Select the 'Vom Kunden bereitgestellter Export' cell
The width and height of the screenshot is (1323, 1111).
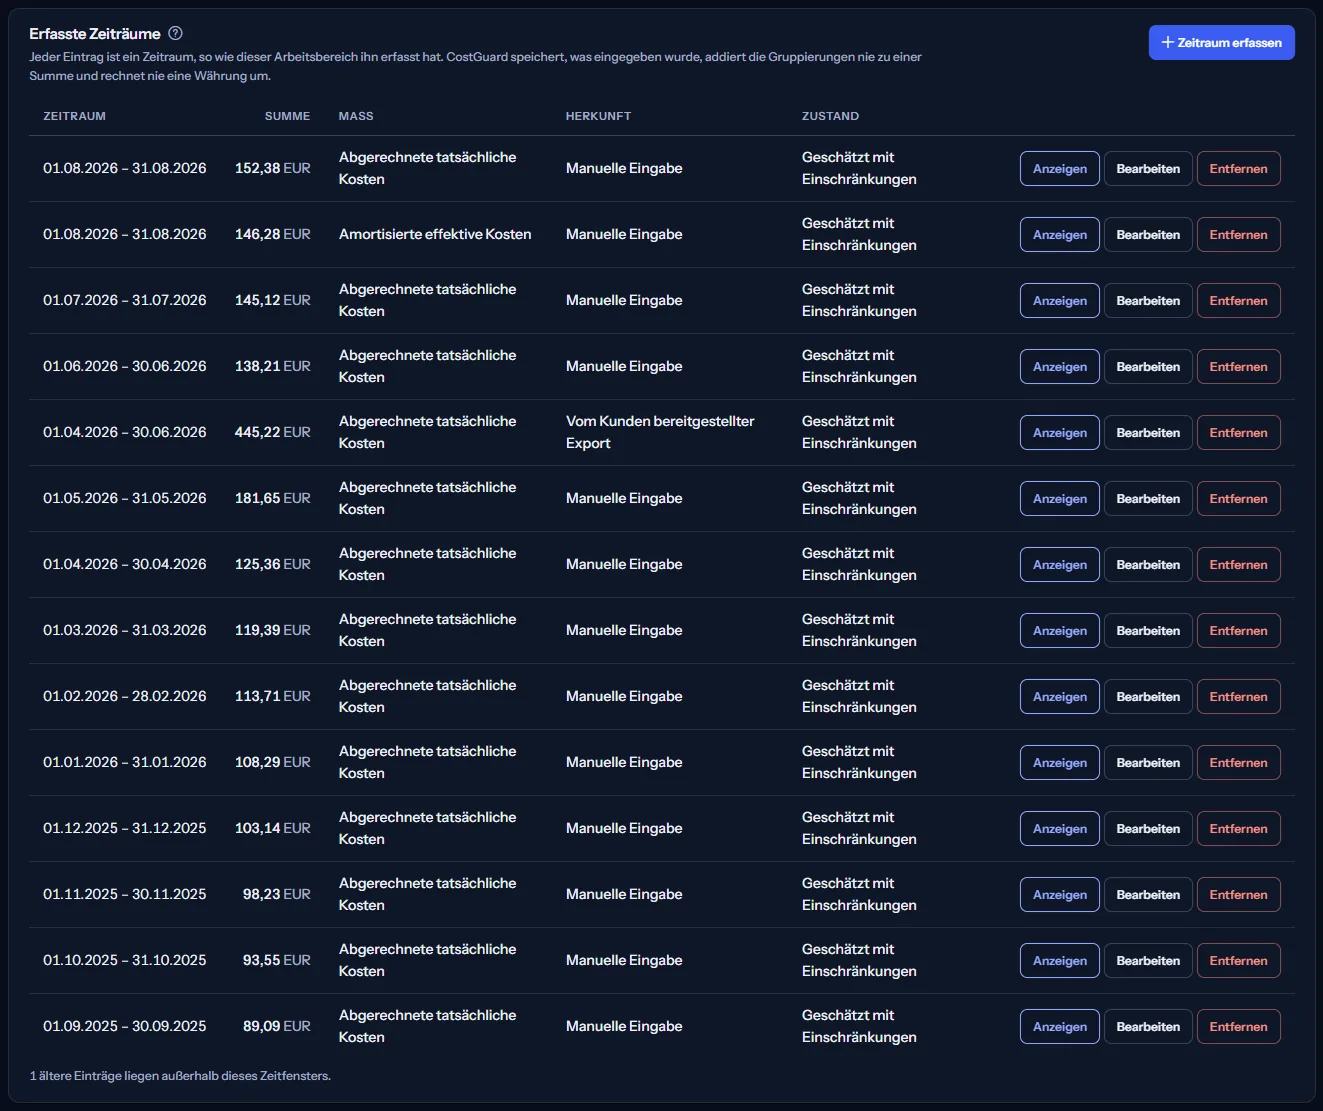(660, 432)
